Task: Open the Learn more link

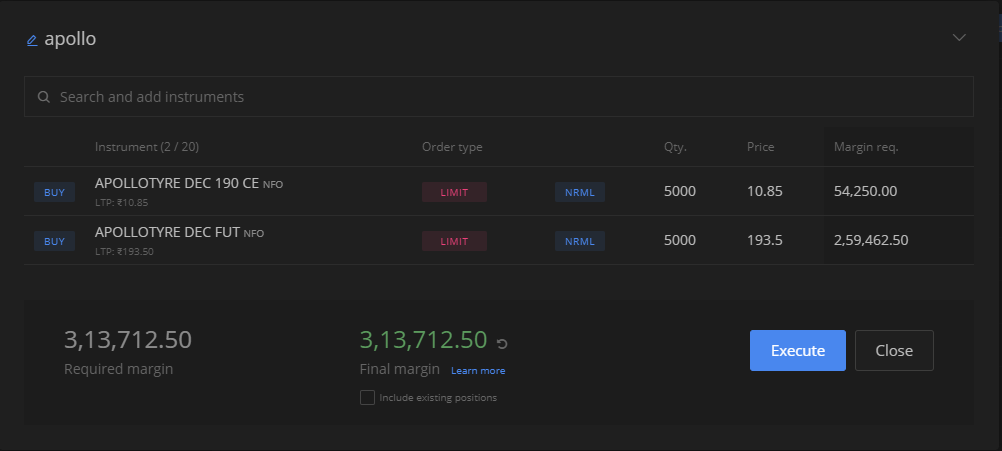Action: pos(478,371)
